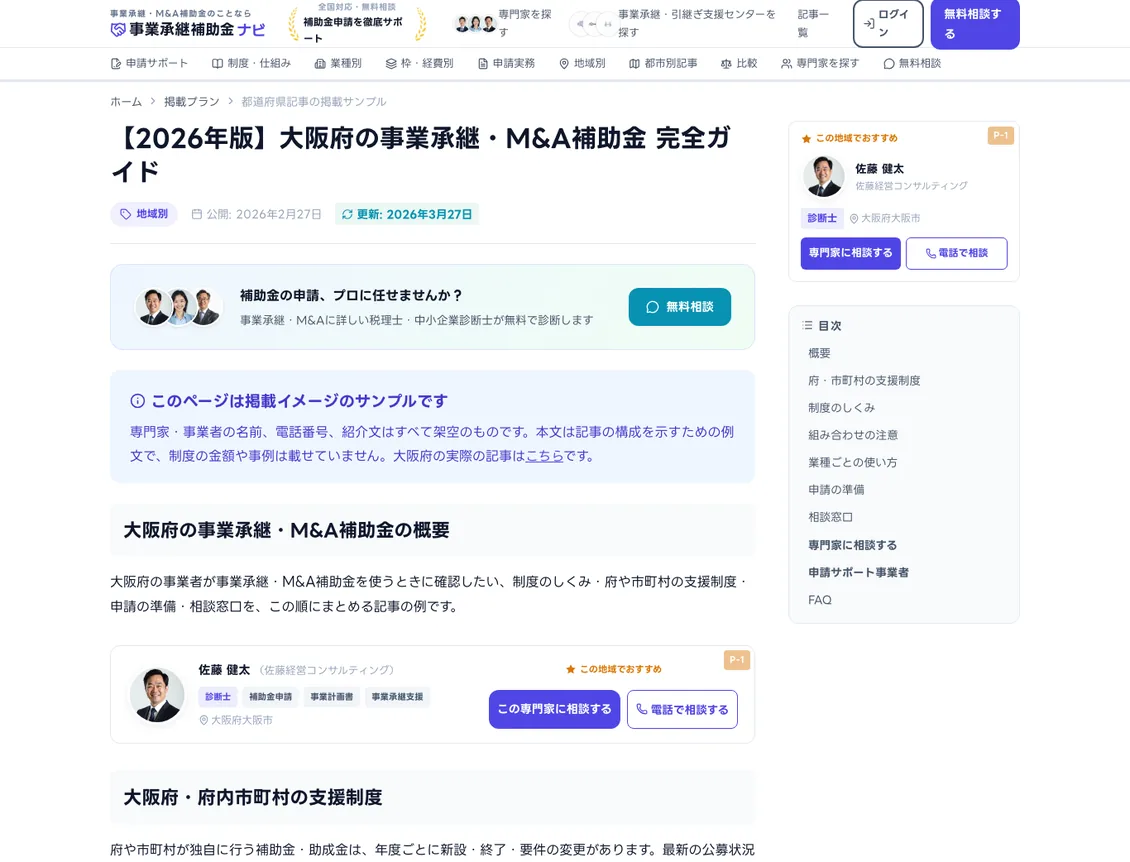Jump to 制度のしくみ in contents

pyautogui.click(x=841, y=408)
